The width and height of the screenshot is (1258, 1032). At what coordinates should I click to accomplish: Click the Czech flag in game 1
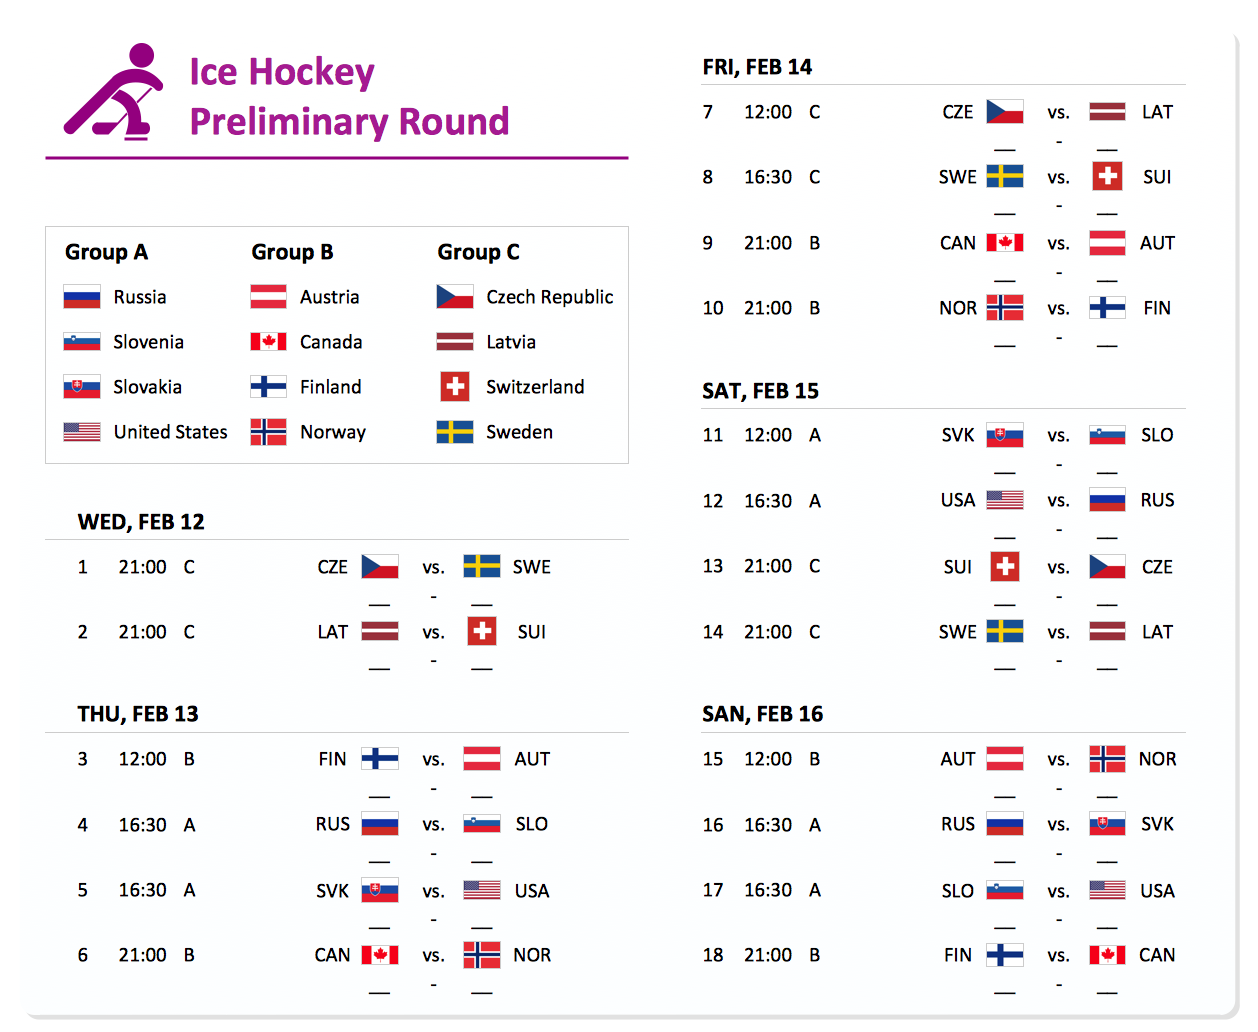(x=380, y=567)
